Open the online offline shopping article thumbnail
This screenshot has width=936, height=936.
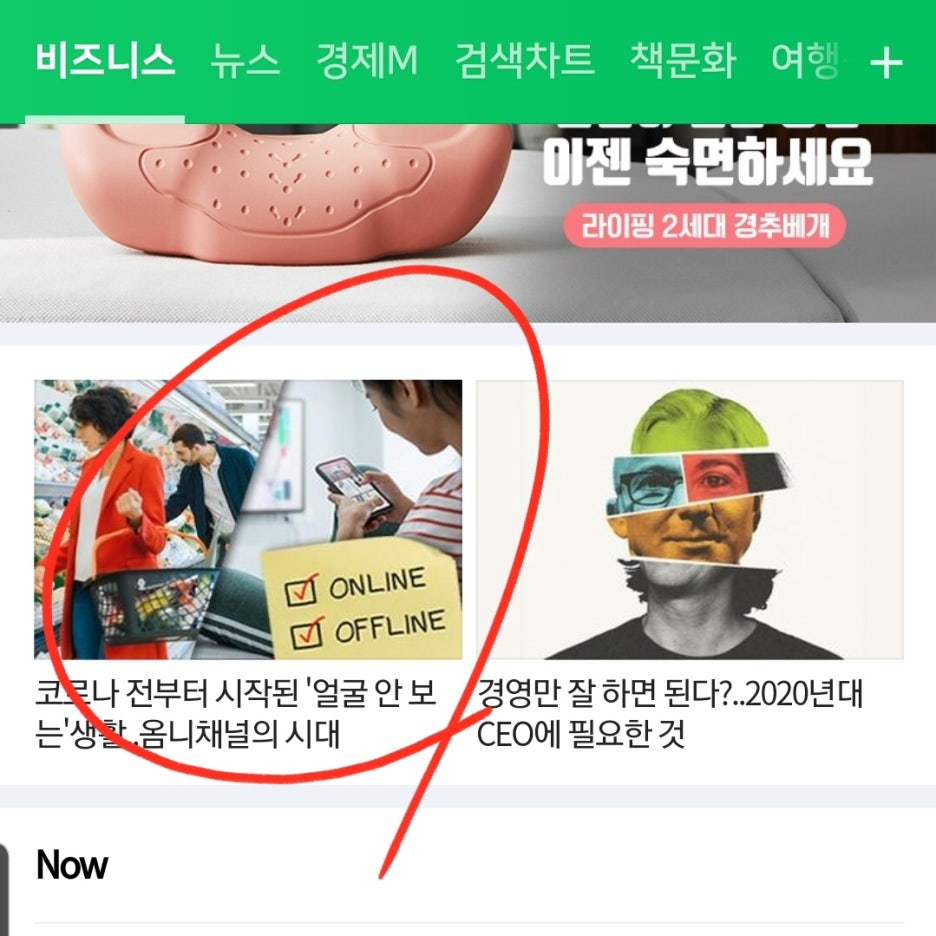pyautogui.click(x=248, y=519)
